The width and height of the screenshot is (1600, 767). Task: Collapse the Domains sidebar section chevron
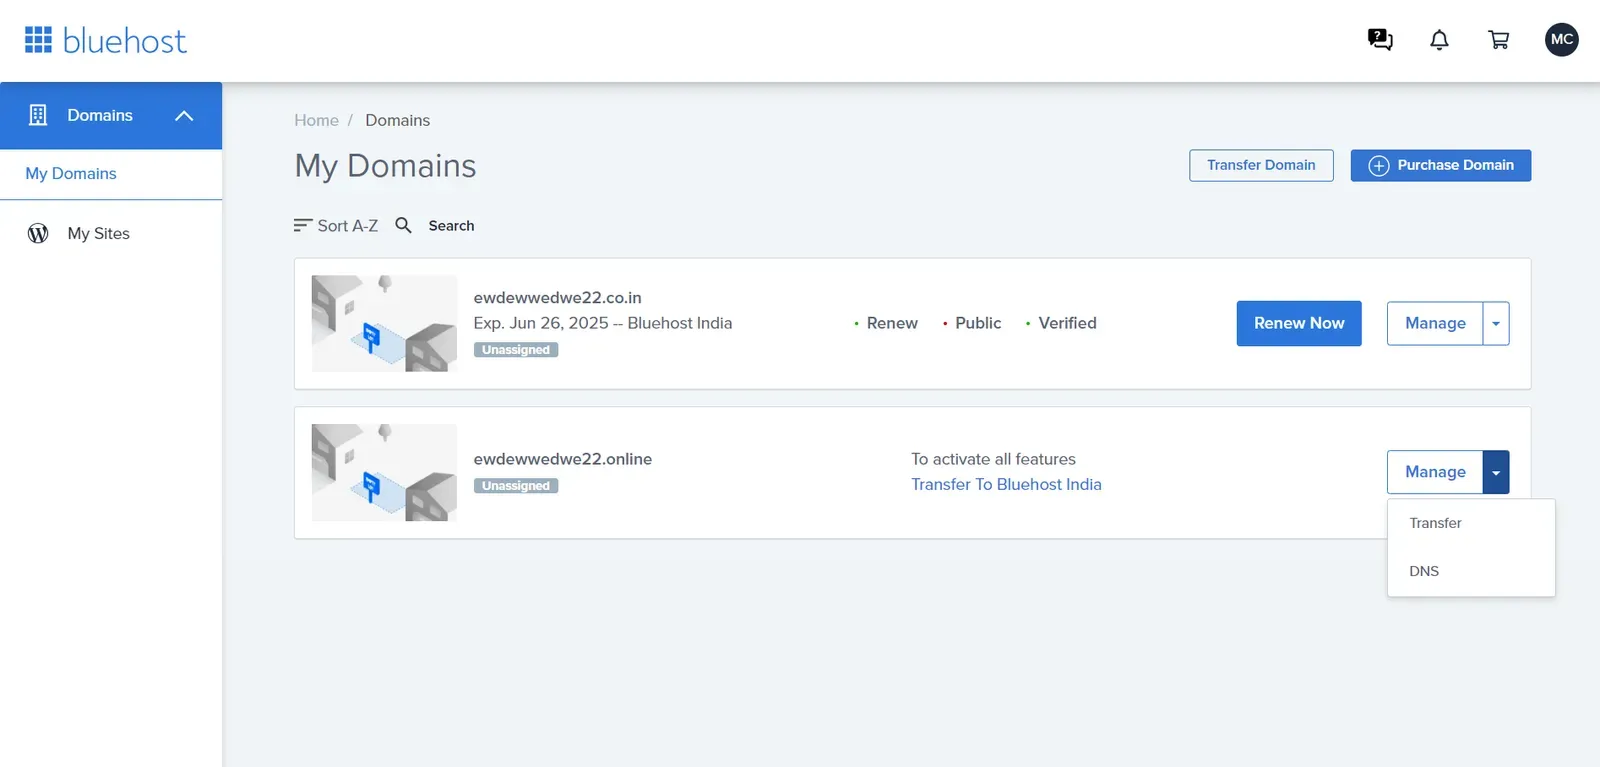coord(184,116)
